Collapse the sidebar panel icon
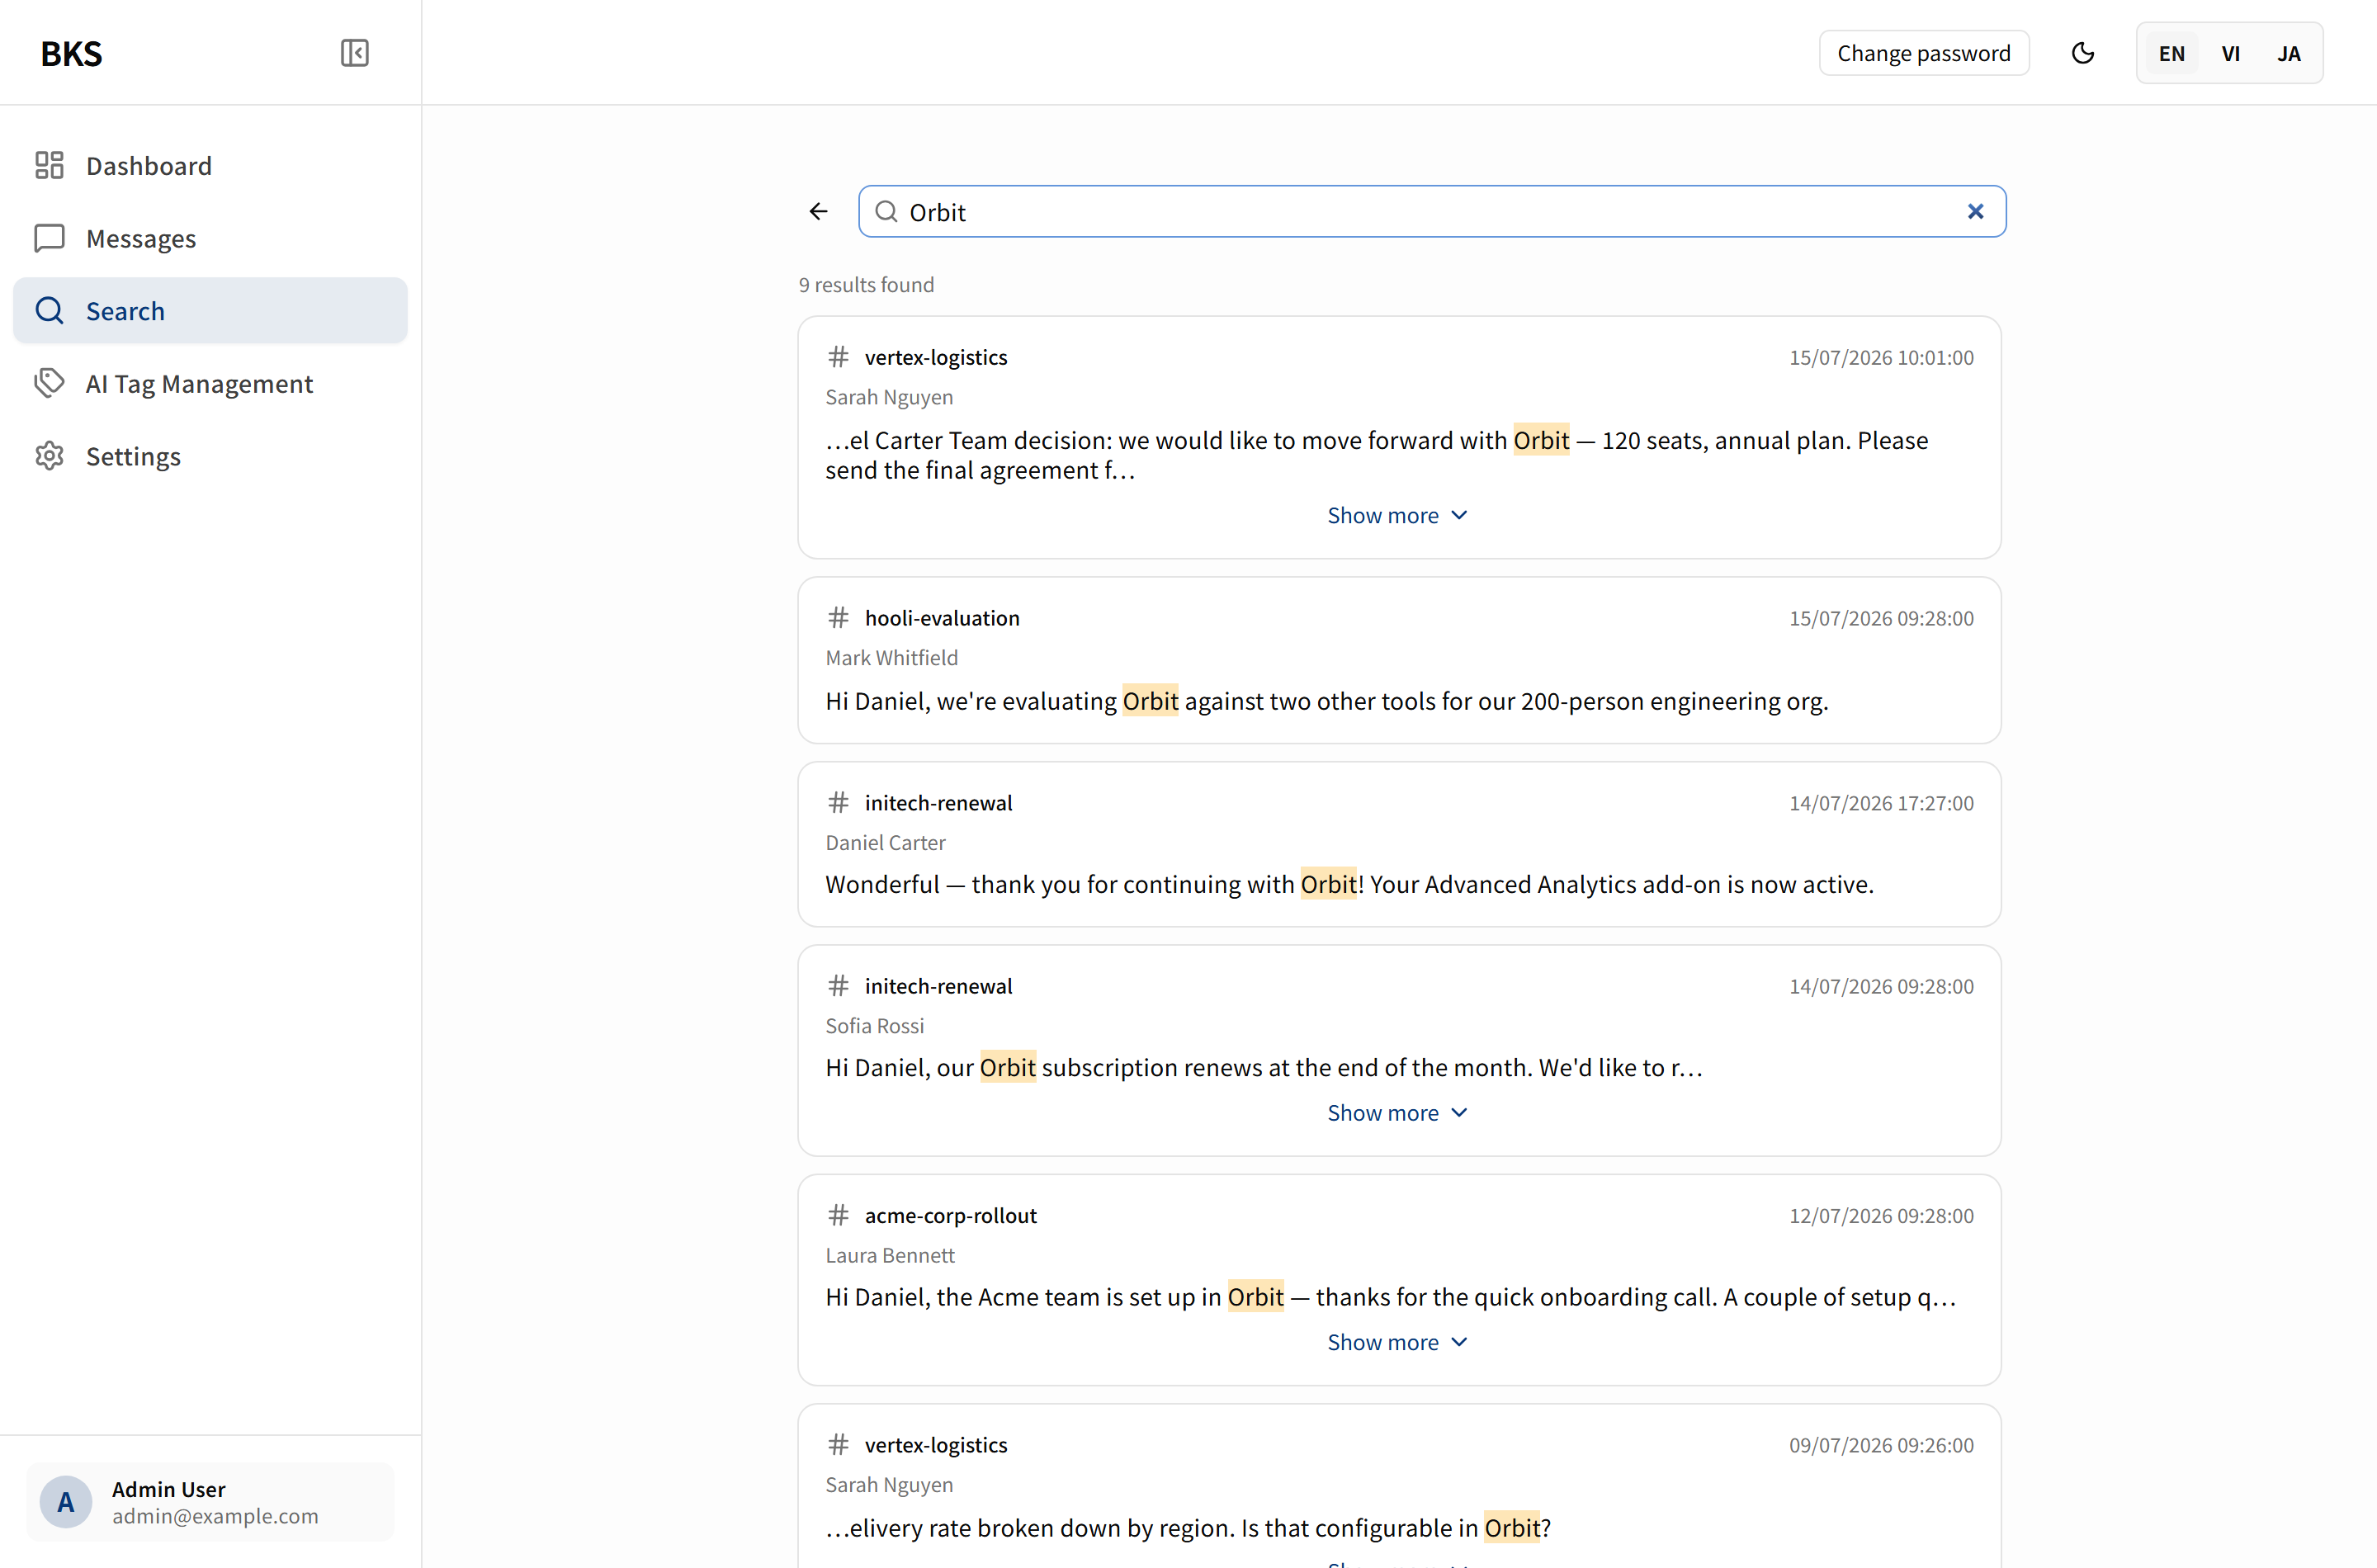 pos(354,53)
